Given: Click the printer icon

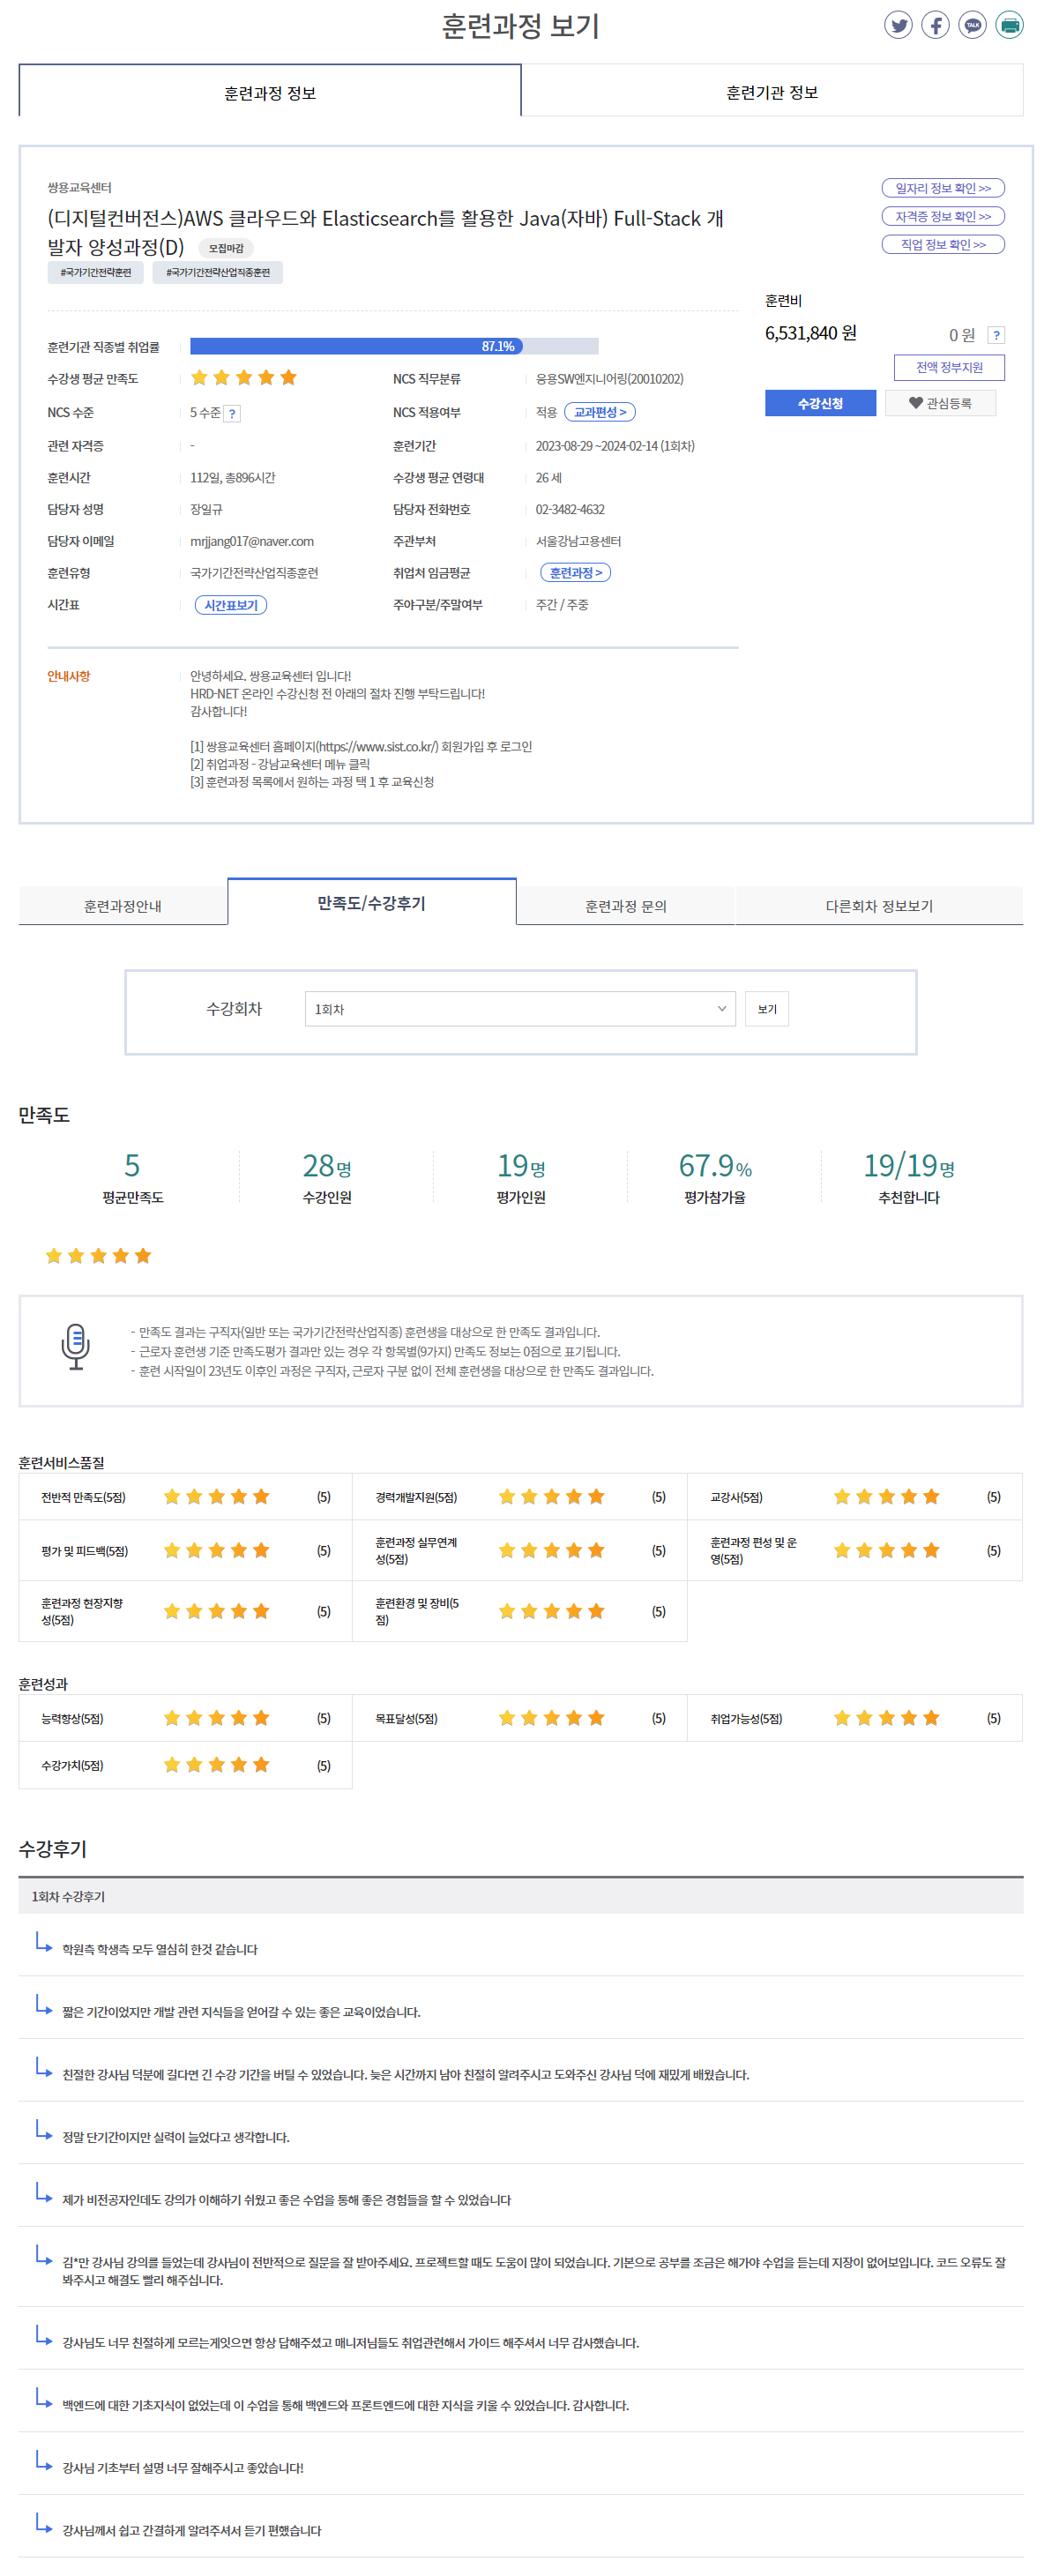Looking at the screenshot, I should (x=1008, y=25).
